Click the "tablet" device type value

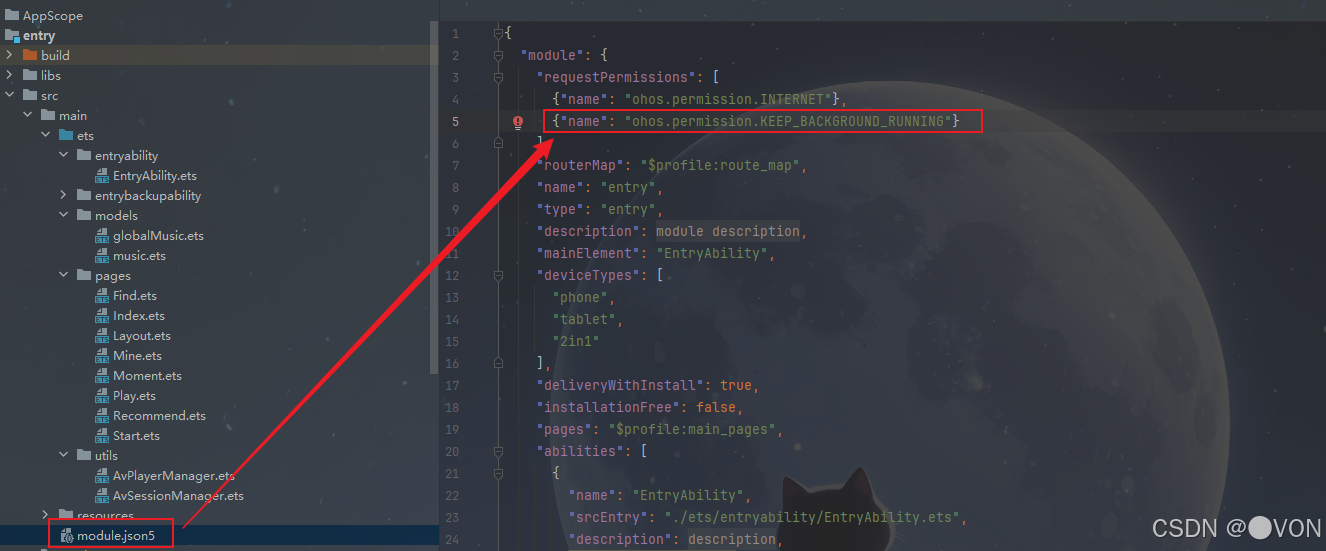click(x=585, y=319)
